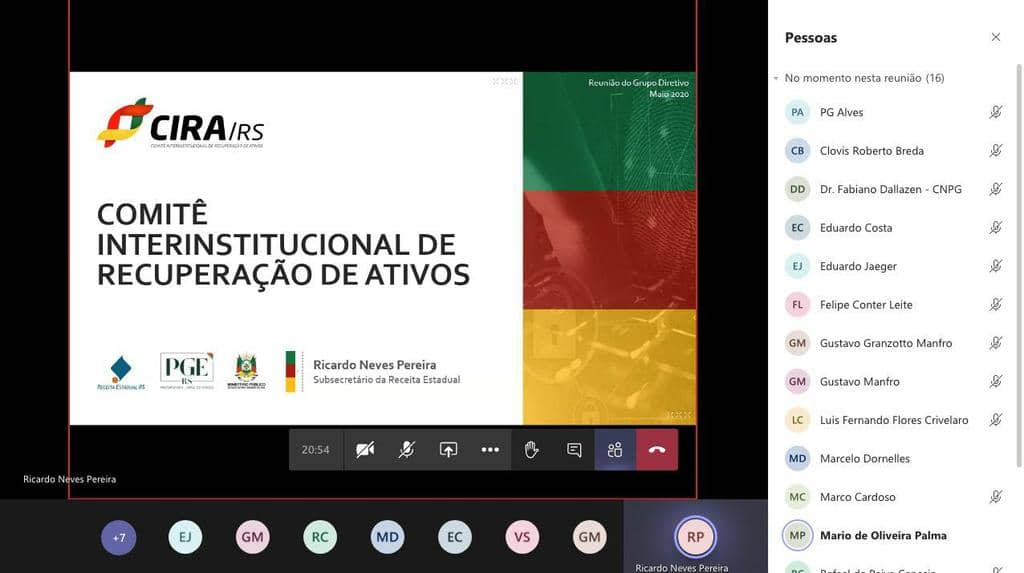The width and height of the screenshot is (1024, 573).
Task: Hide the participants panel via people icon
Action: pos(615,450)
